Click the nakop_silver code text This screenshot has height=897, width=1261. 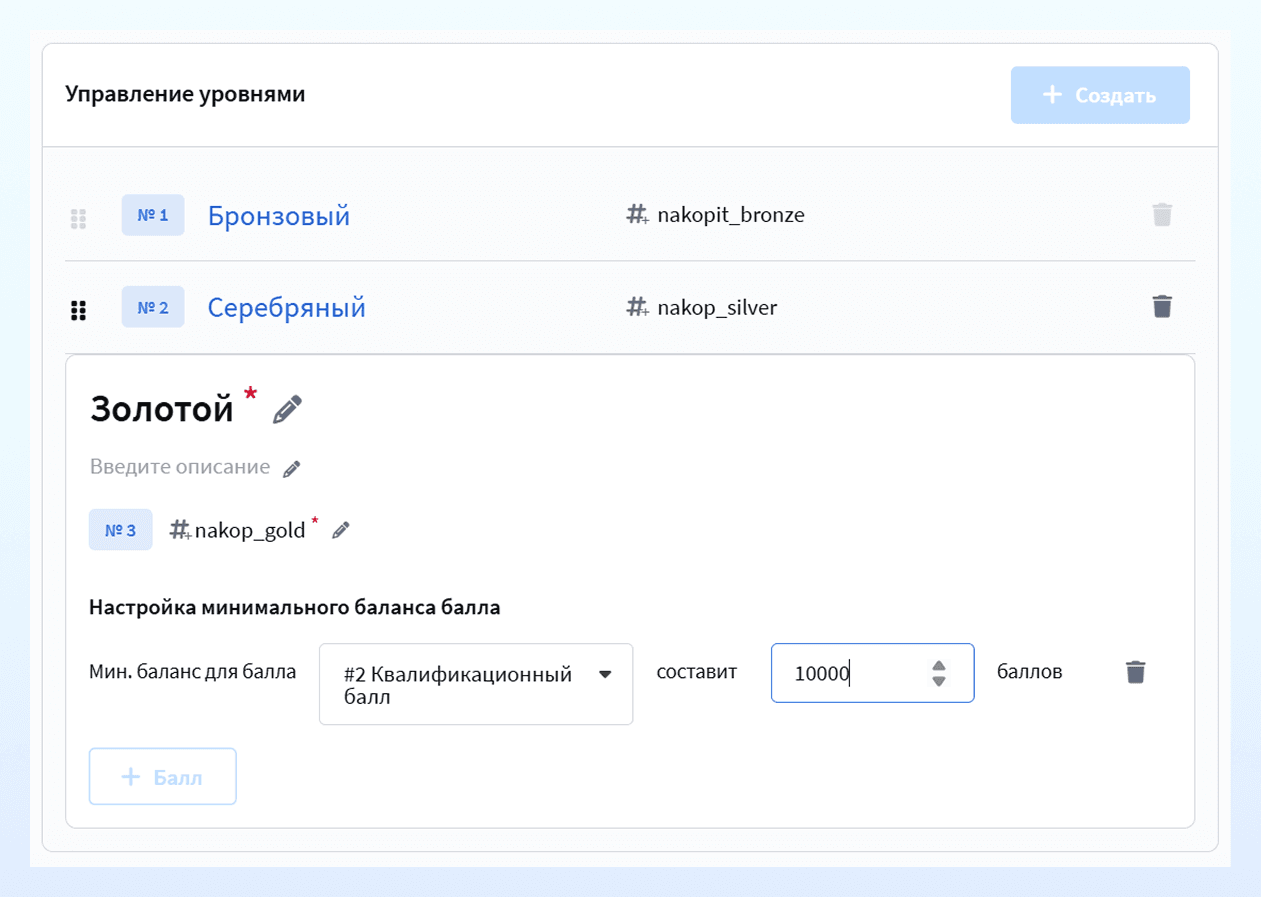coord(717,307)
